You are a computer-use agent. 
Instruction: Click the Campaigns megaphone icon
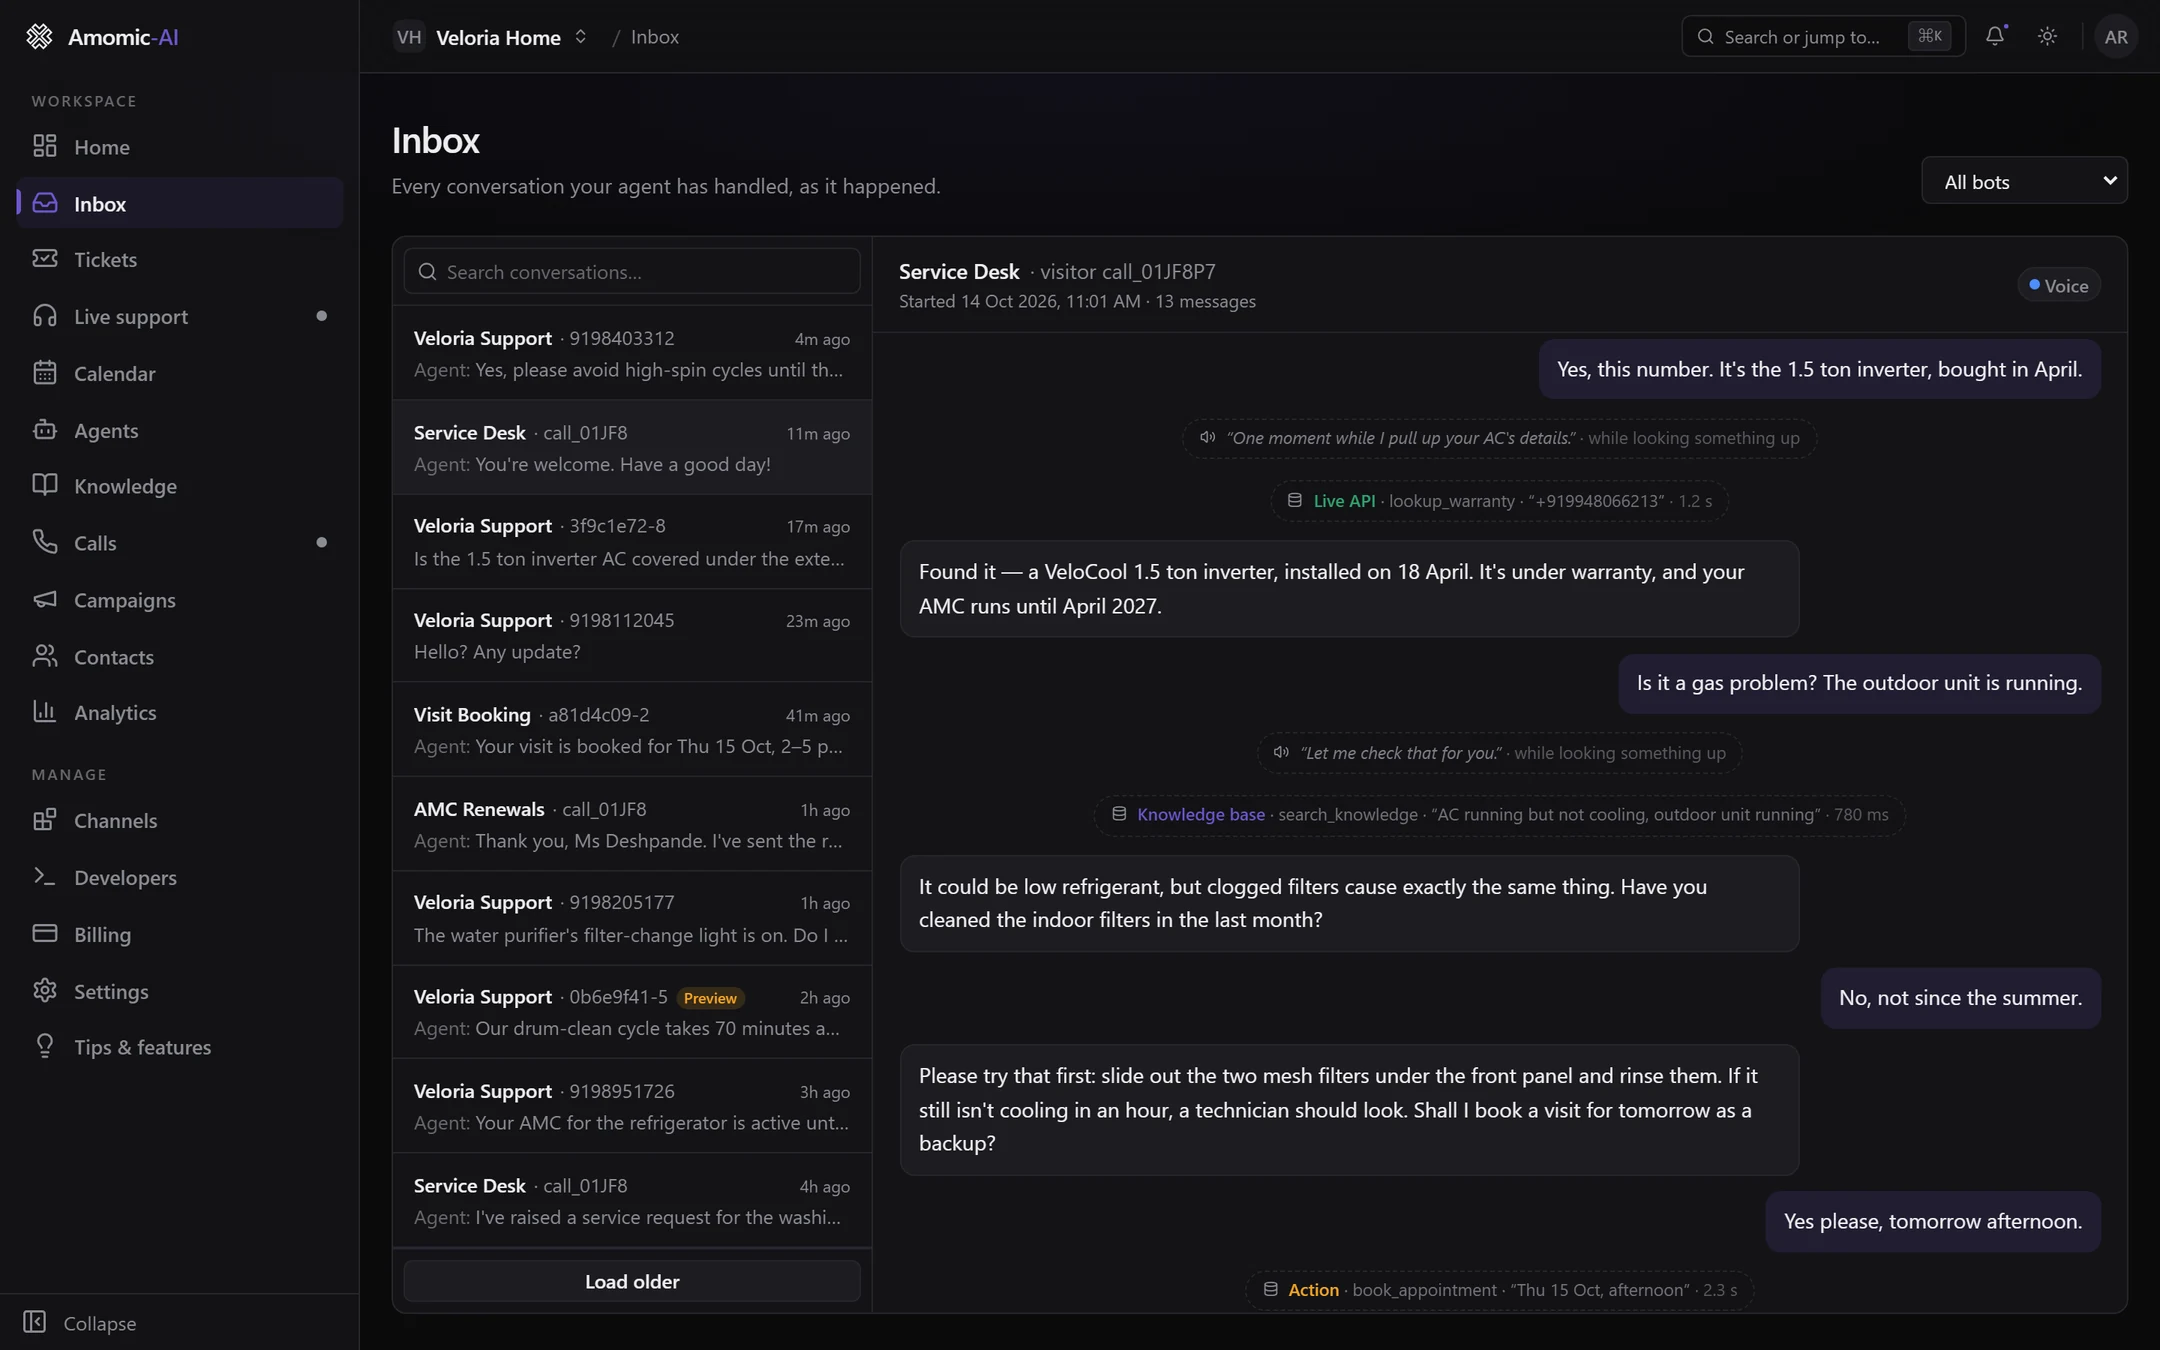pos(45,600)
